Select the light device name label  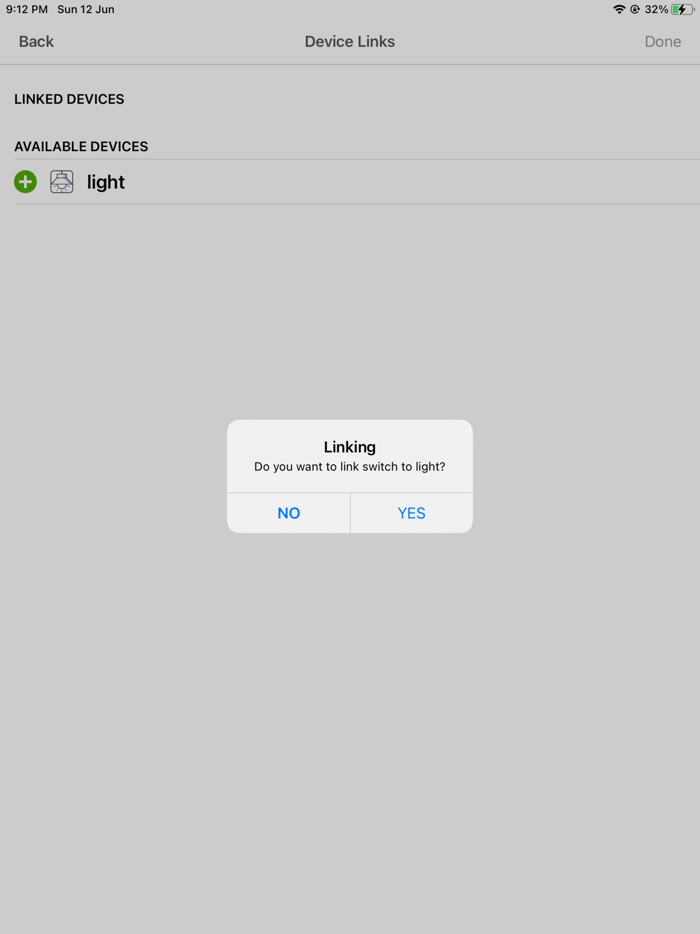(x=106, y=182)
